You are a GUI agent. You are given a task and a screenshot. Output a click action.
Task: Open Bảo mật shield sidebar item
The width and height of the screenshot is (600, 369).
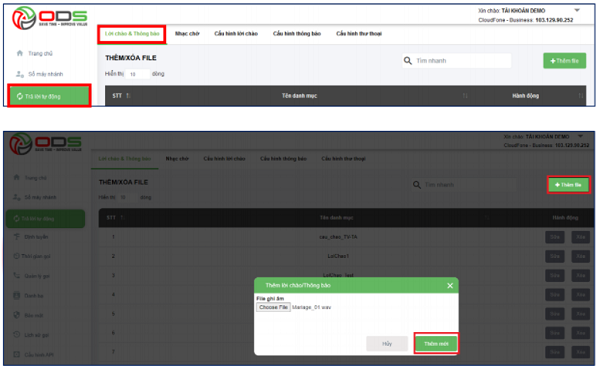[28, 315]
